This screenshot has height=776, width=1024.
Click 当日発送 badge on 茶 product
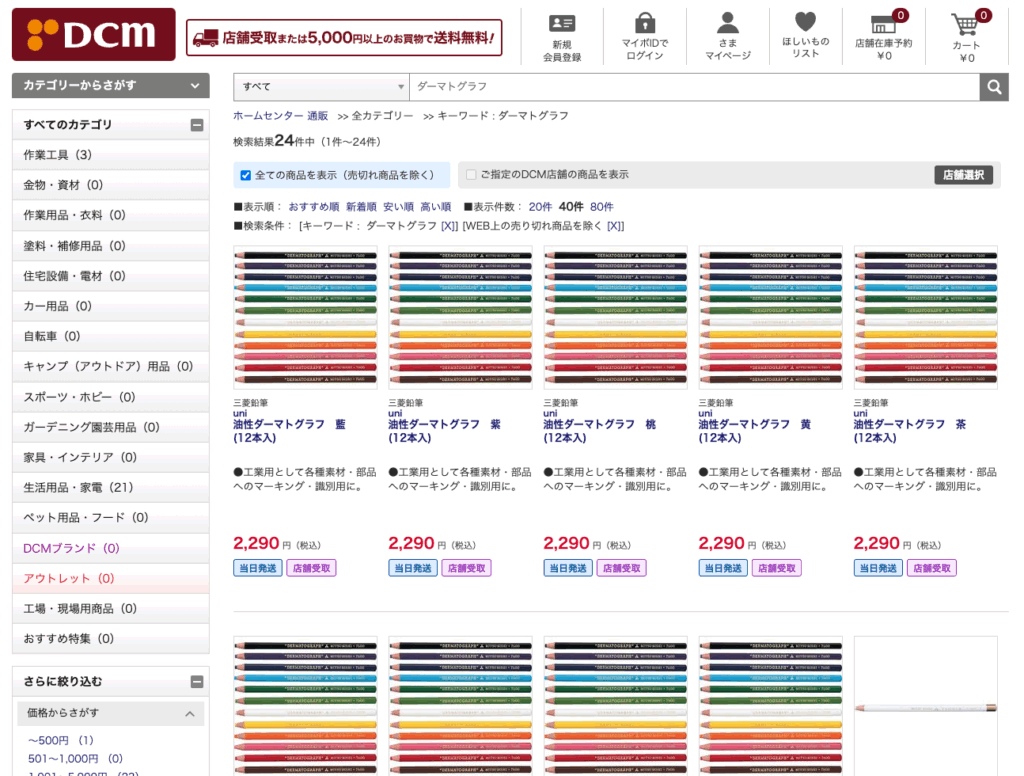point(878,568)
